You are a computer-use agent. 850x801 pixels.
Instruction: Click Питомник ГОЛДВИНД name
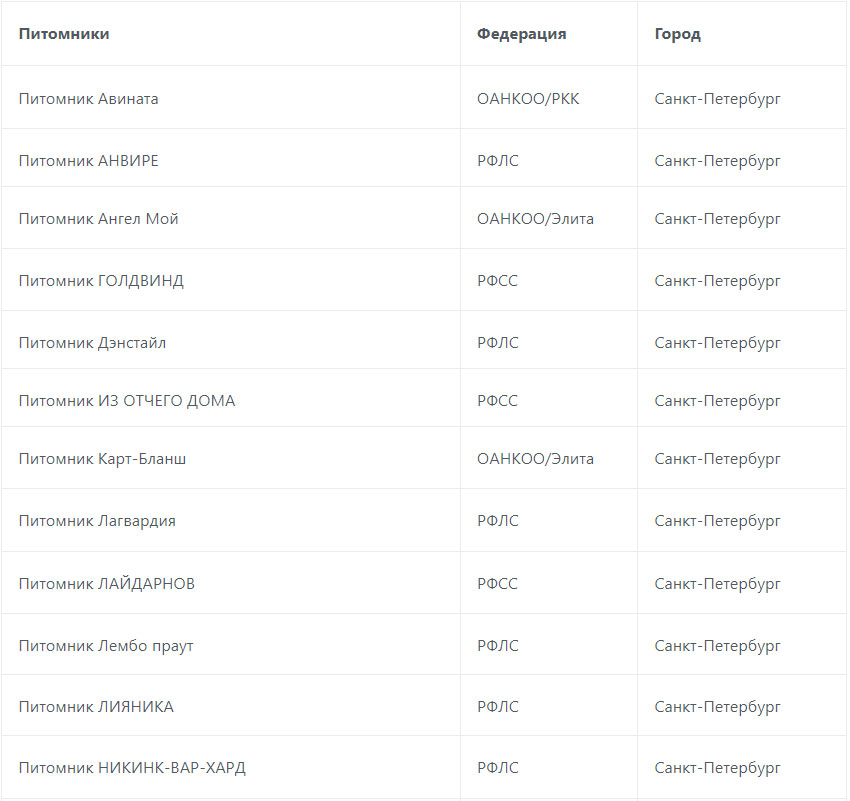(x=101, y=281)
